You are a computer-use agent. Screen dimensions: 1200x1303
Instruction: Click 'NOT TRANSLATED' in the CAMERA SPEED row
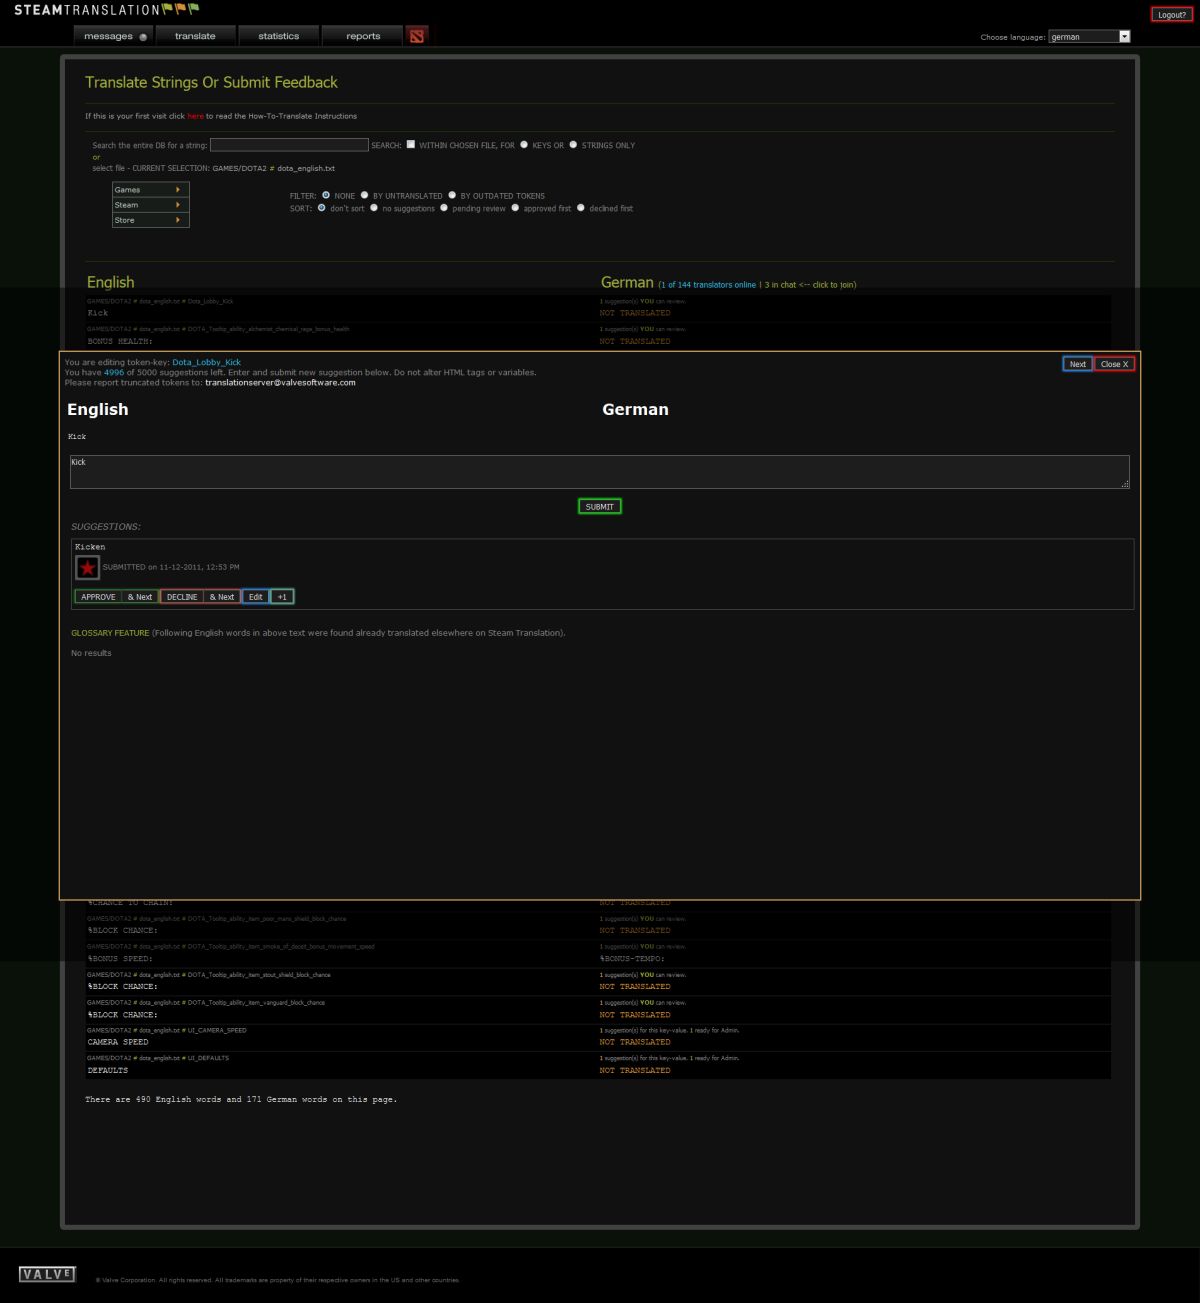(x=635, y=1042)
